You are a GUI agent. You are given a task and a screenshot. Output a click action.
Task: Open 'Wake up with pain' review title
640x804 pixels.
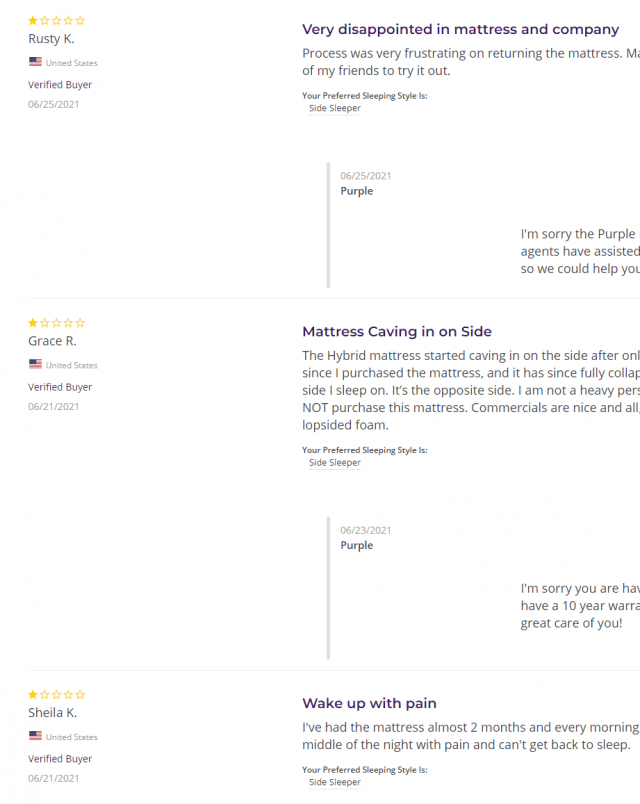coord(369,704)
